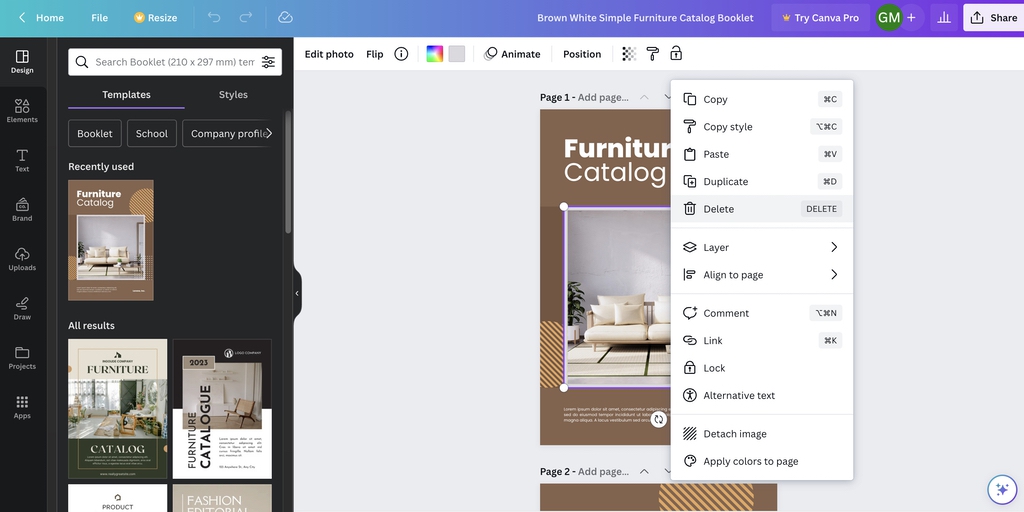The height and width of the screenshot is (512, 1024).
Task: Choose Lock from context menu
Action: point(761,368)
